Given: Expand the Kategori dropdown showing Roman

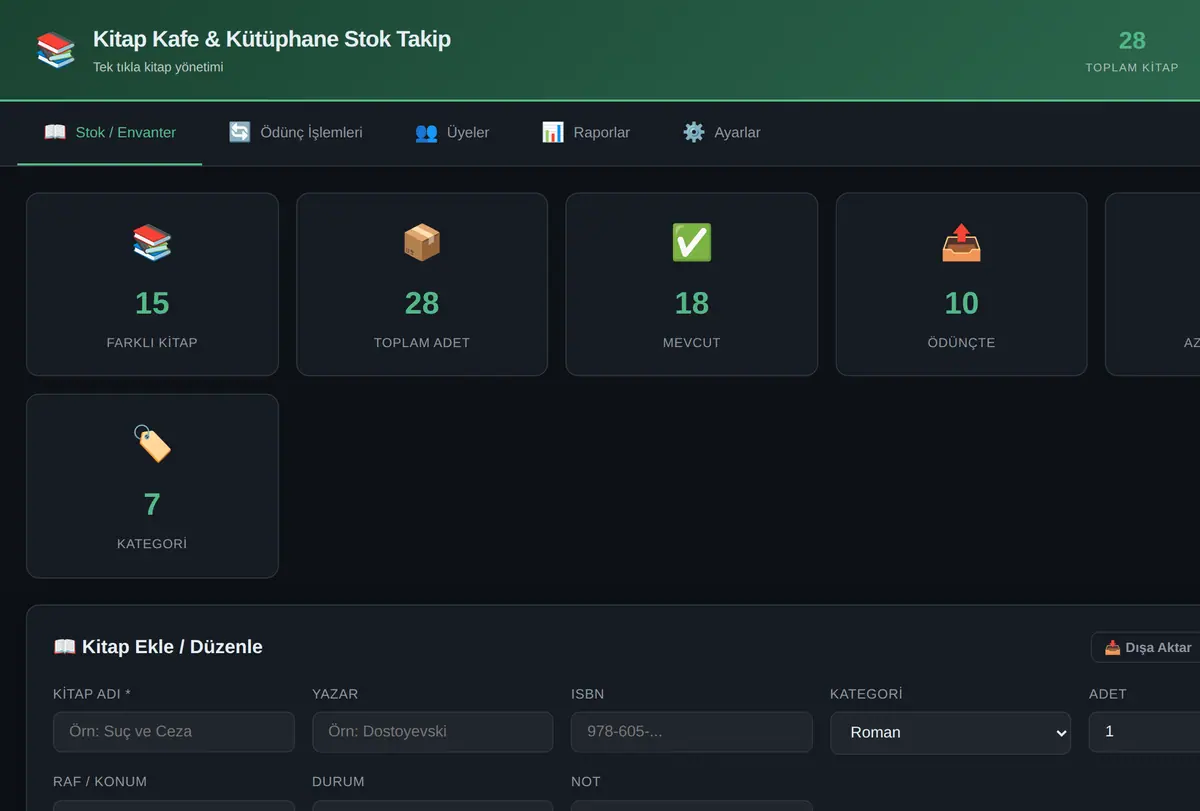Looking at the screenshot, I should point(950,732).
